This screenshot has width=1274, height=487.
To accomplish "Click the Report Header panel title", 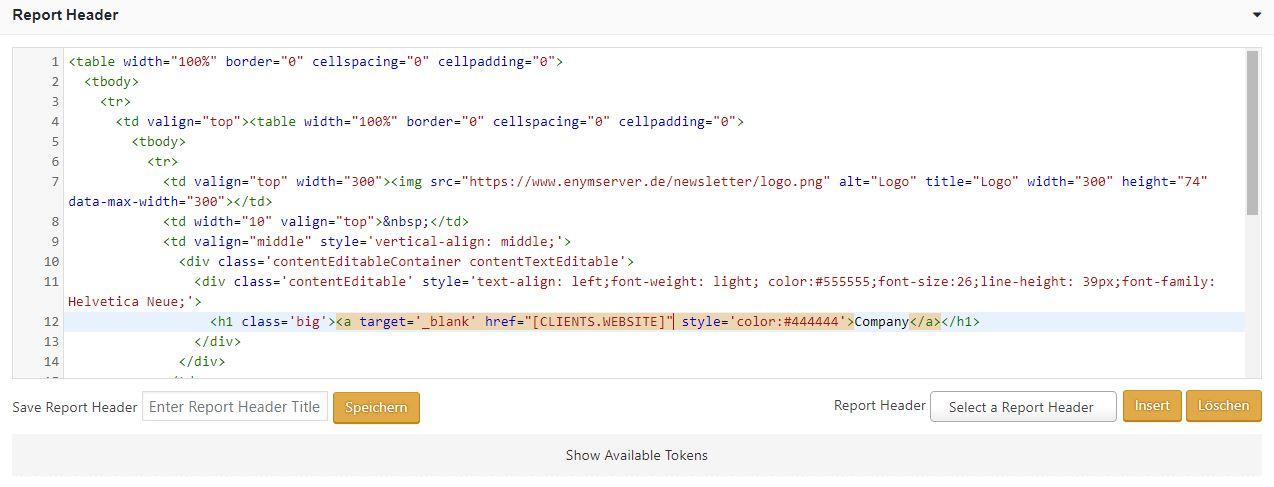I will click(65, 15).
